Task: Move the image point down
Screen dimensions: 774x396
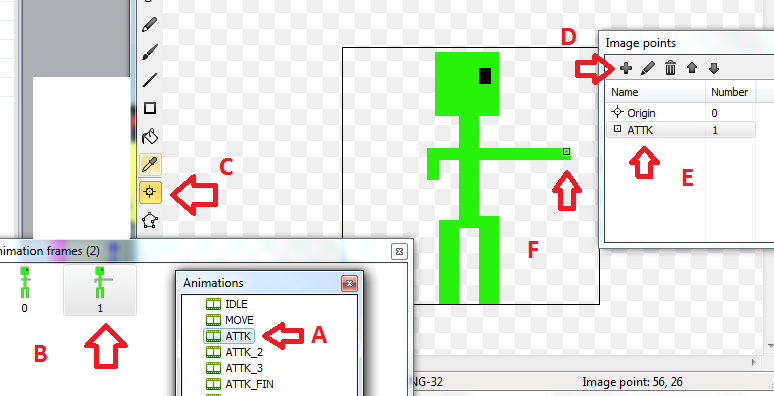Action: coord(714,68)
